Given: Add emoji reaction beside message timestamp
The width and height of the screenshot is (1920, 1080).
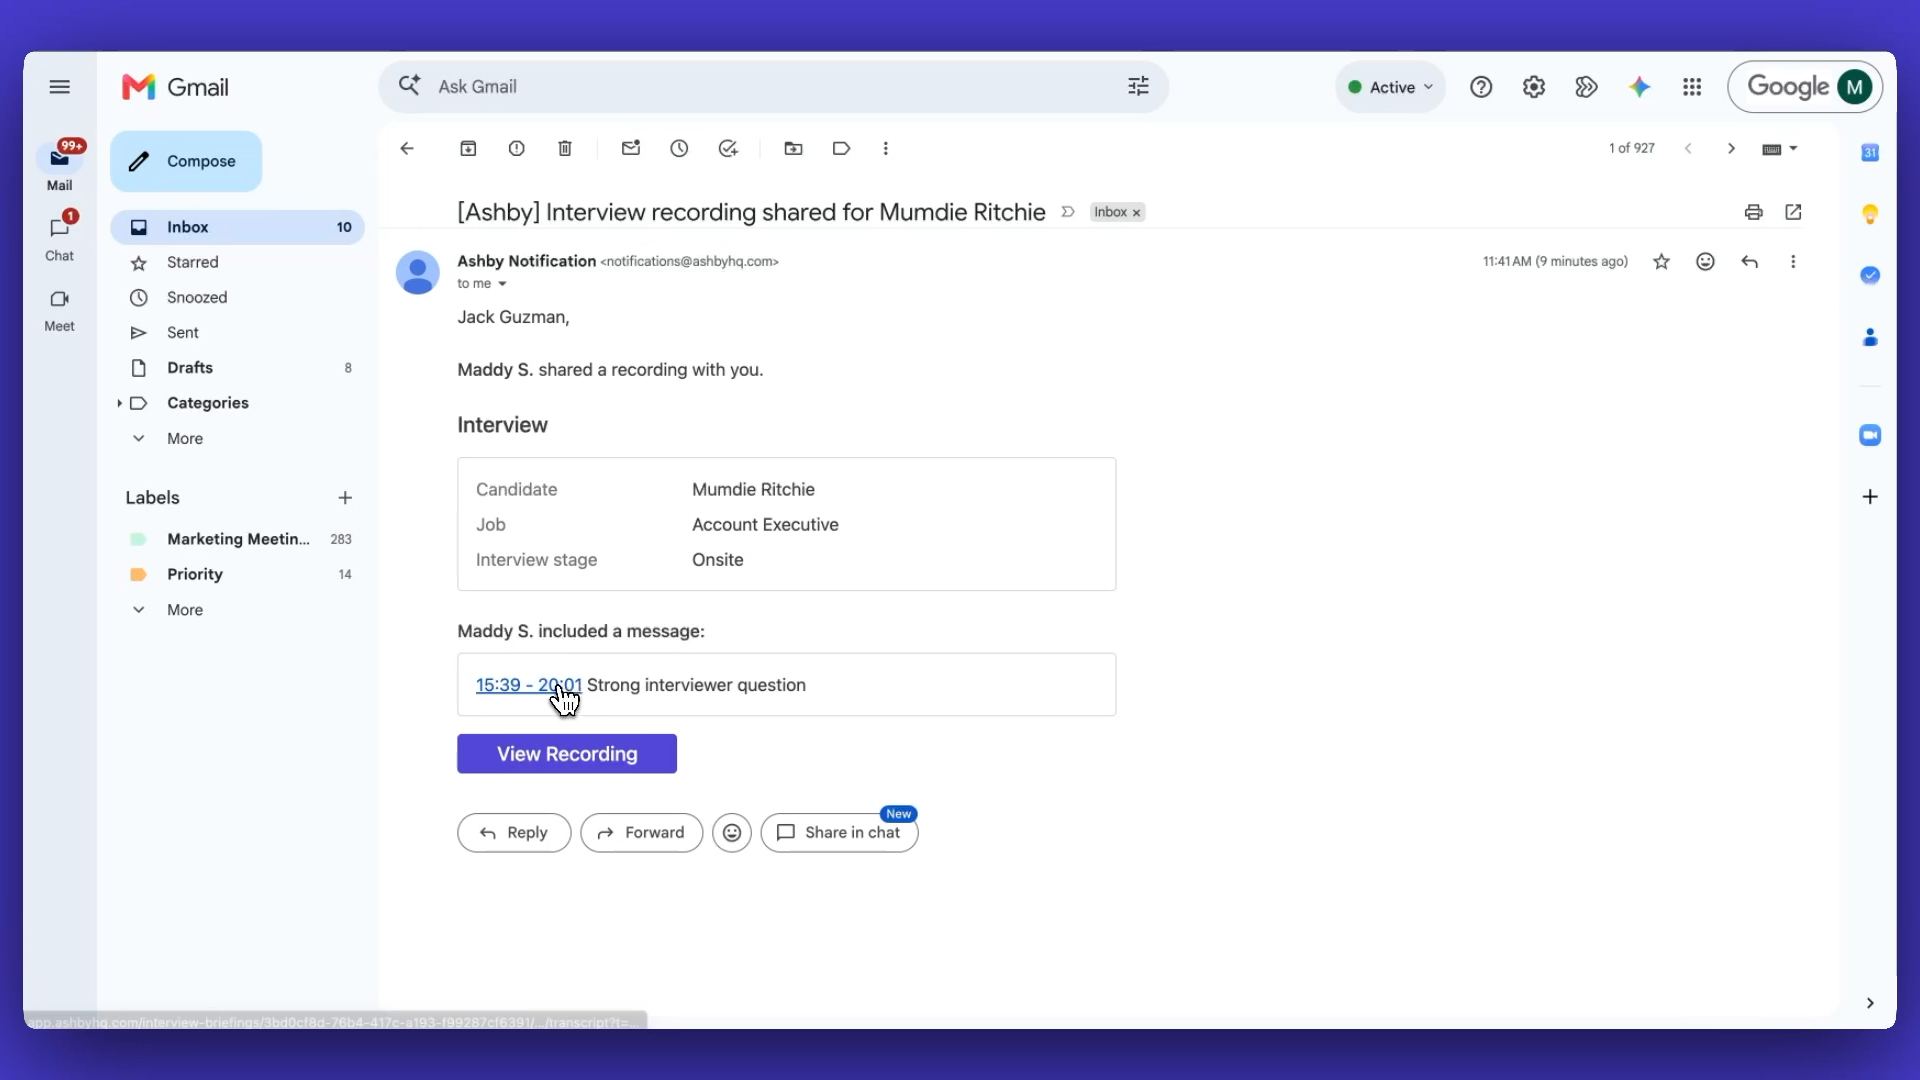Looking at the screenshot, I should click(x=1705, y=262).
